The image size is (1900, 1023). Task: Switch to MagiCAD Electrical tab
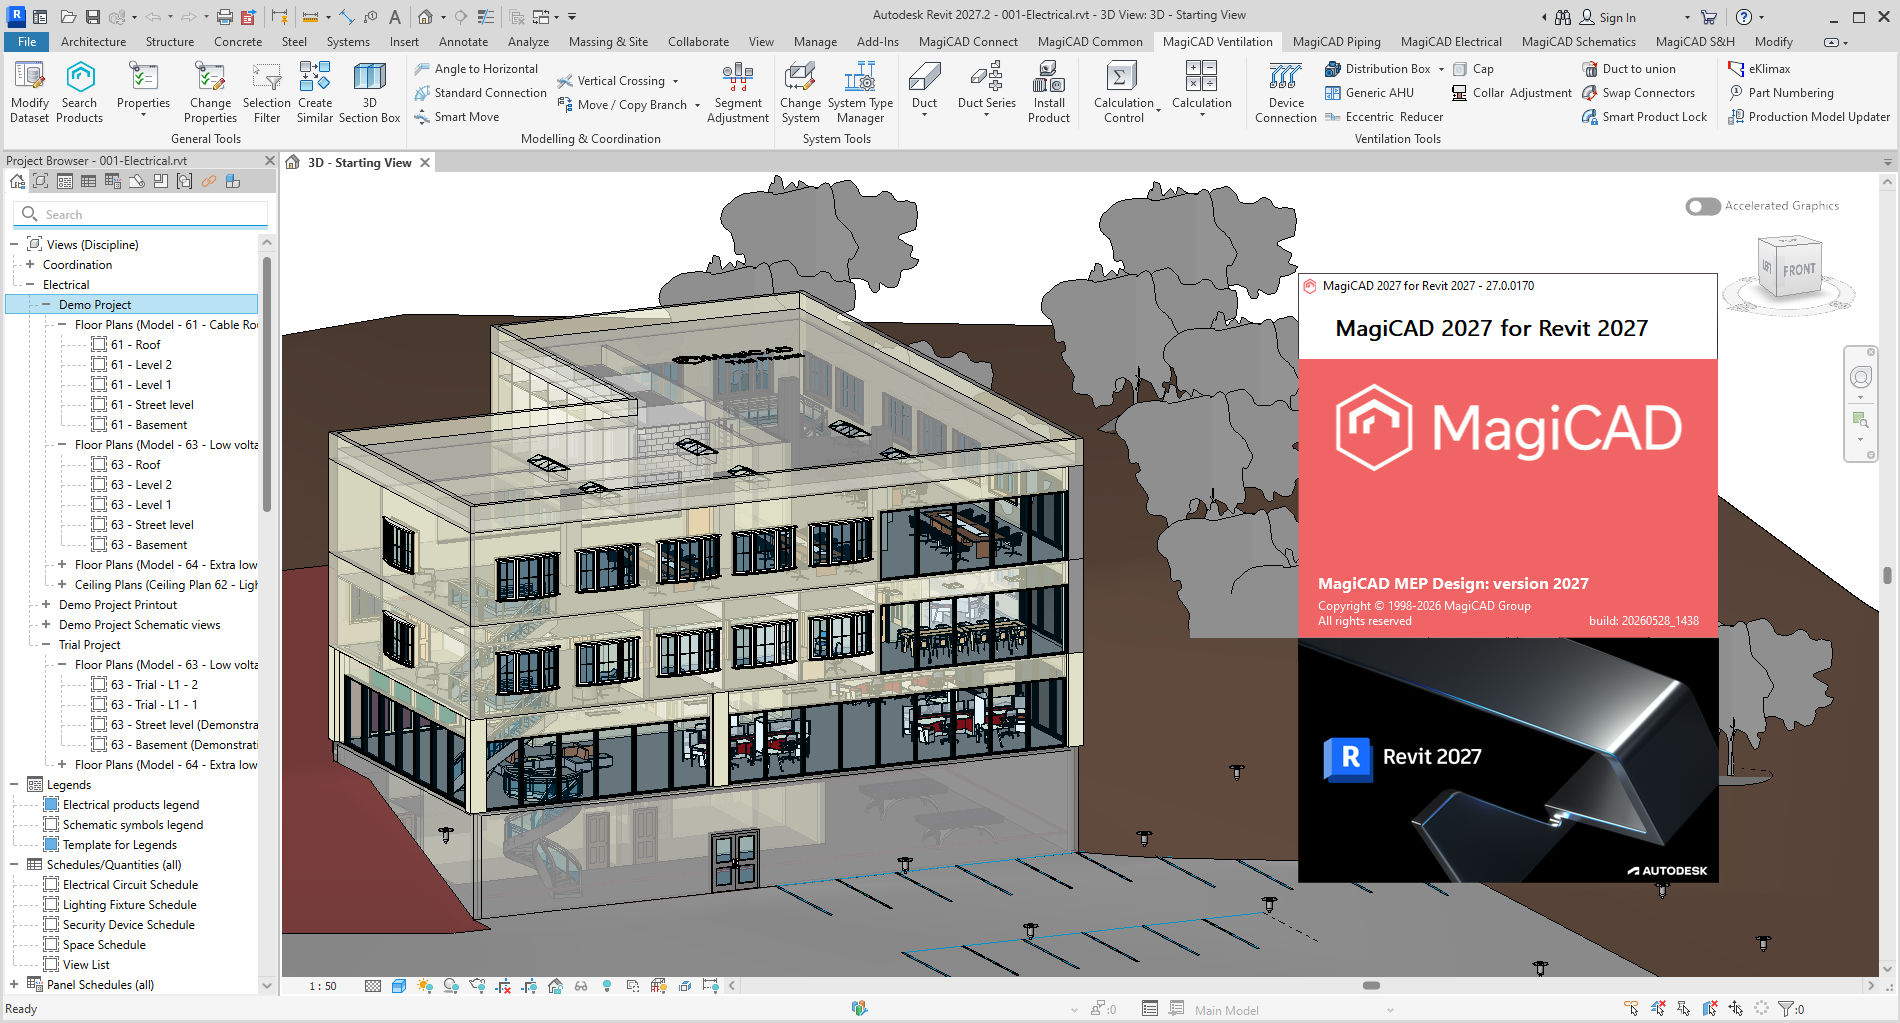(1451, 42)
